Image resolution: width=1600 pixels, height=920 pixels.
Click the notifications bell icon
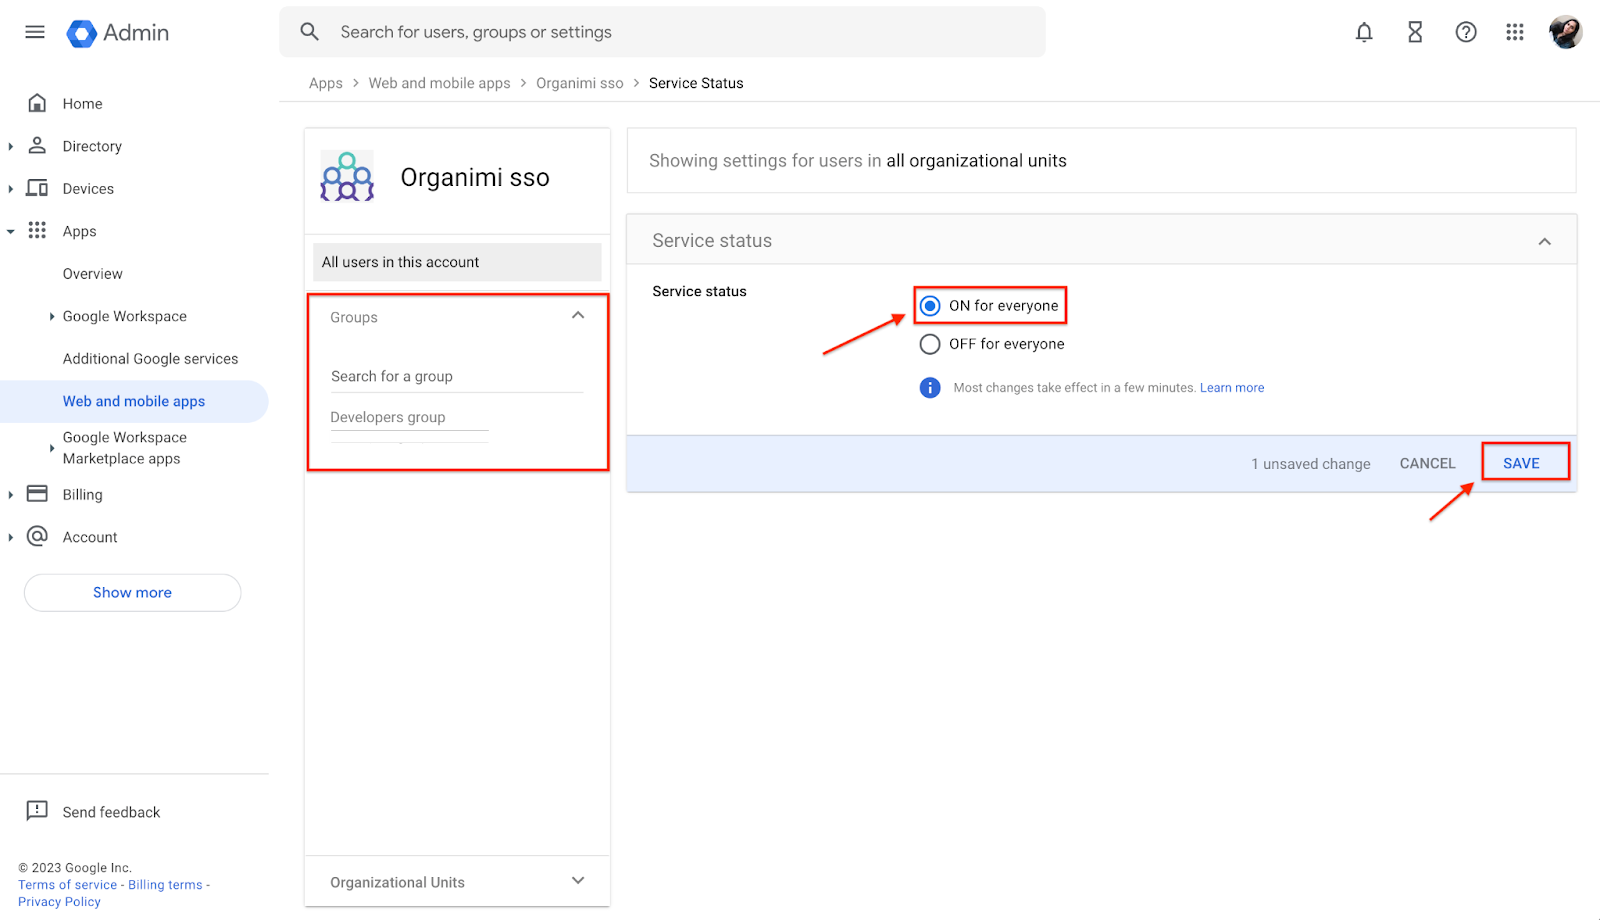point(1364,31)
